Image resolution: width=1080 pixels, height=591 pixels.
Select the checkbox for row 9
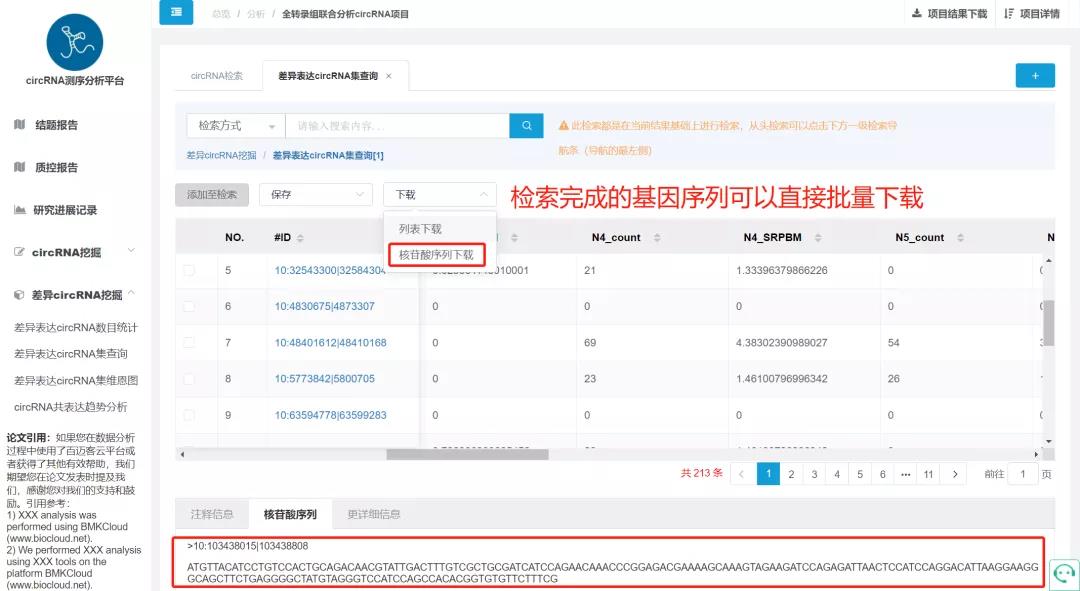(x=190, y=415)
